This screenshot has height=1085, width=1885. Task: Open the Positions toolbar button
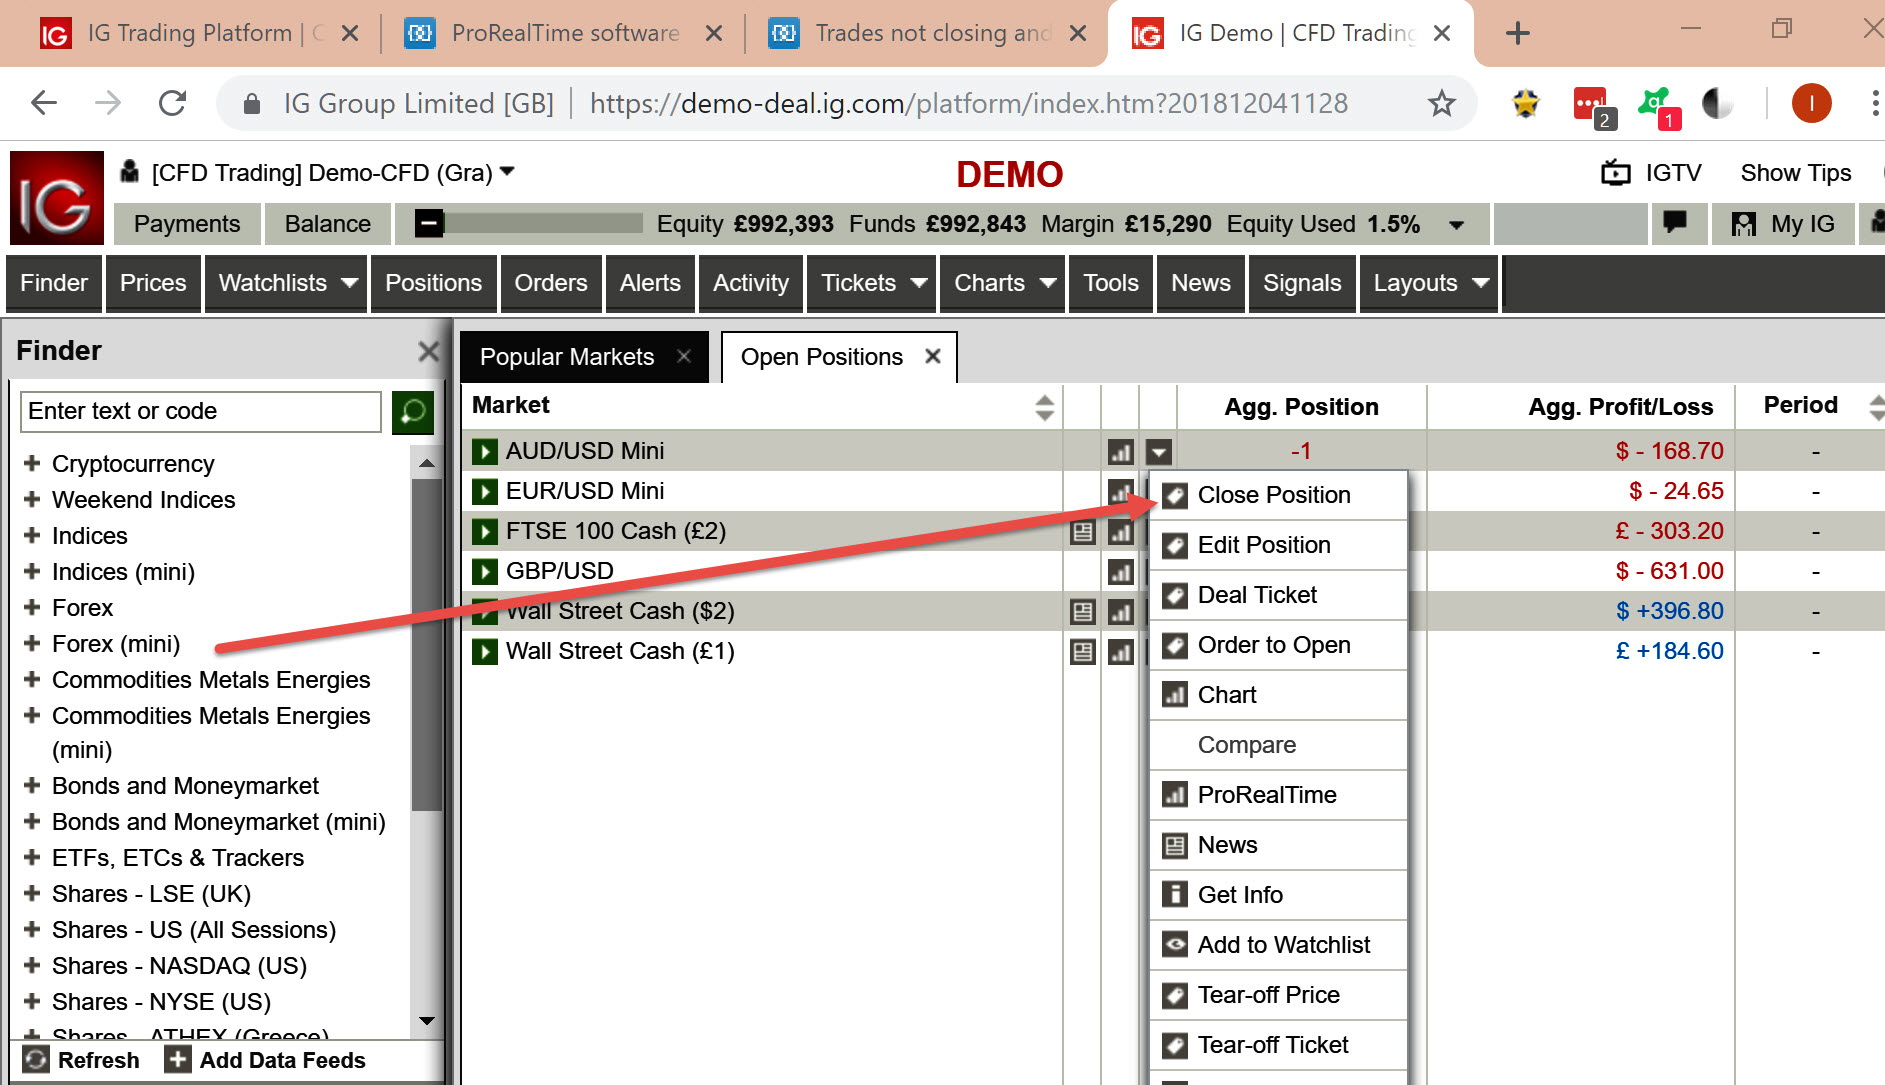433,283
